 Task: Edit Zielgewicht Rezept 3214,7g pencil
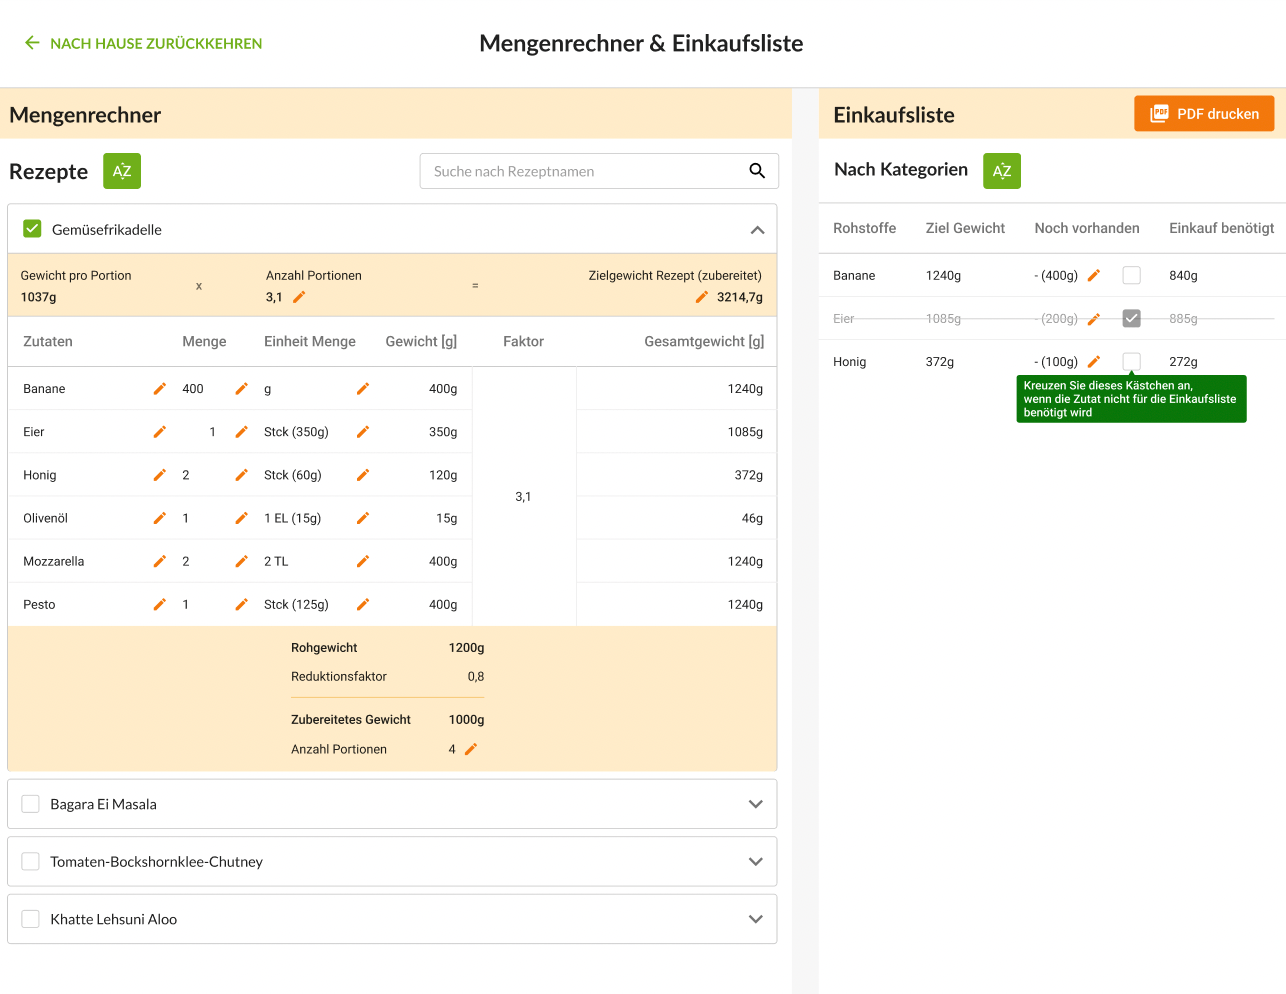tap(702, 297)
